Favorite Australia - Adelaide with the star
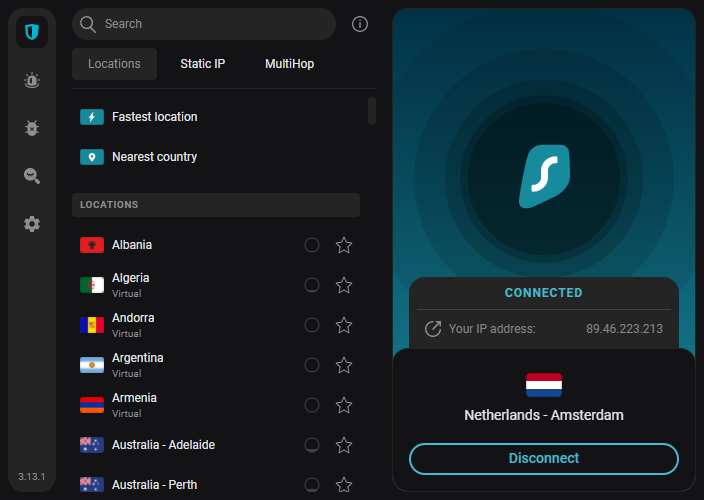This screenshot has height=500, width=704. click(344, 445)
